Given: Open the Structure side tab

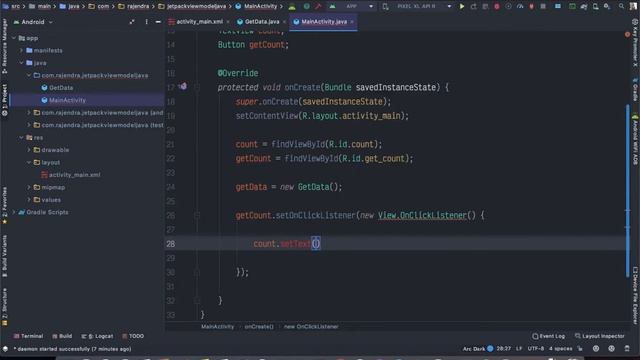Looking at the screenshot, I should tap(4, 307).
